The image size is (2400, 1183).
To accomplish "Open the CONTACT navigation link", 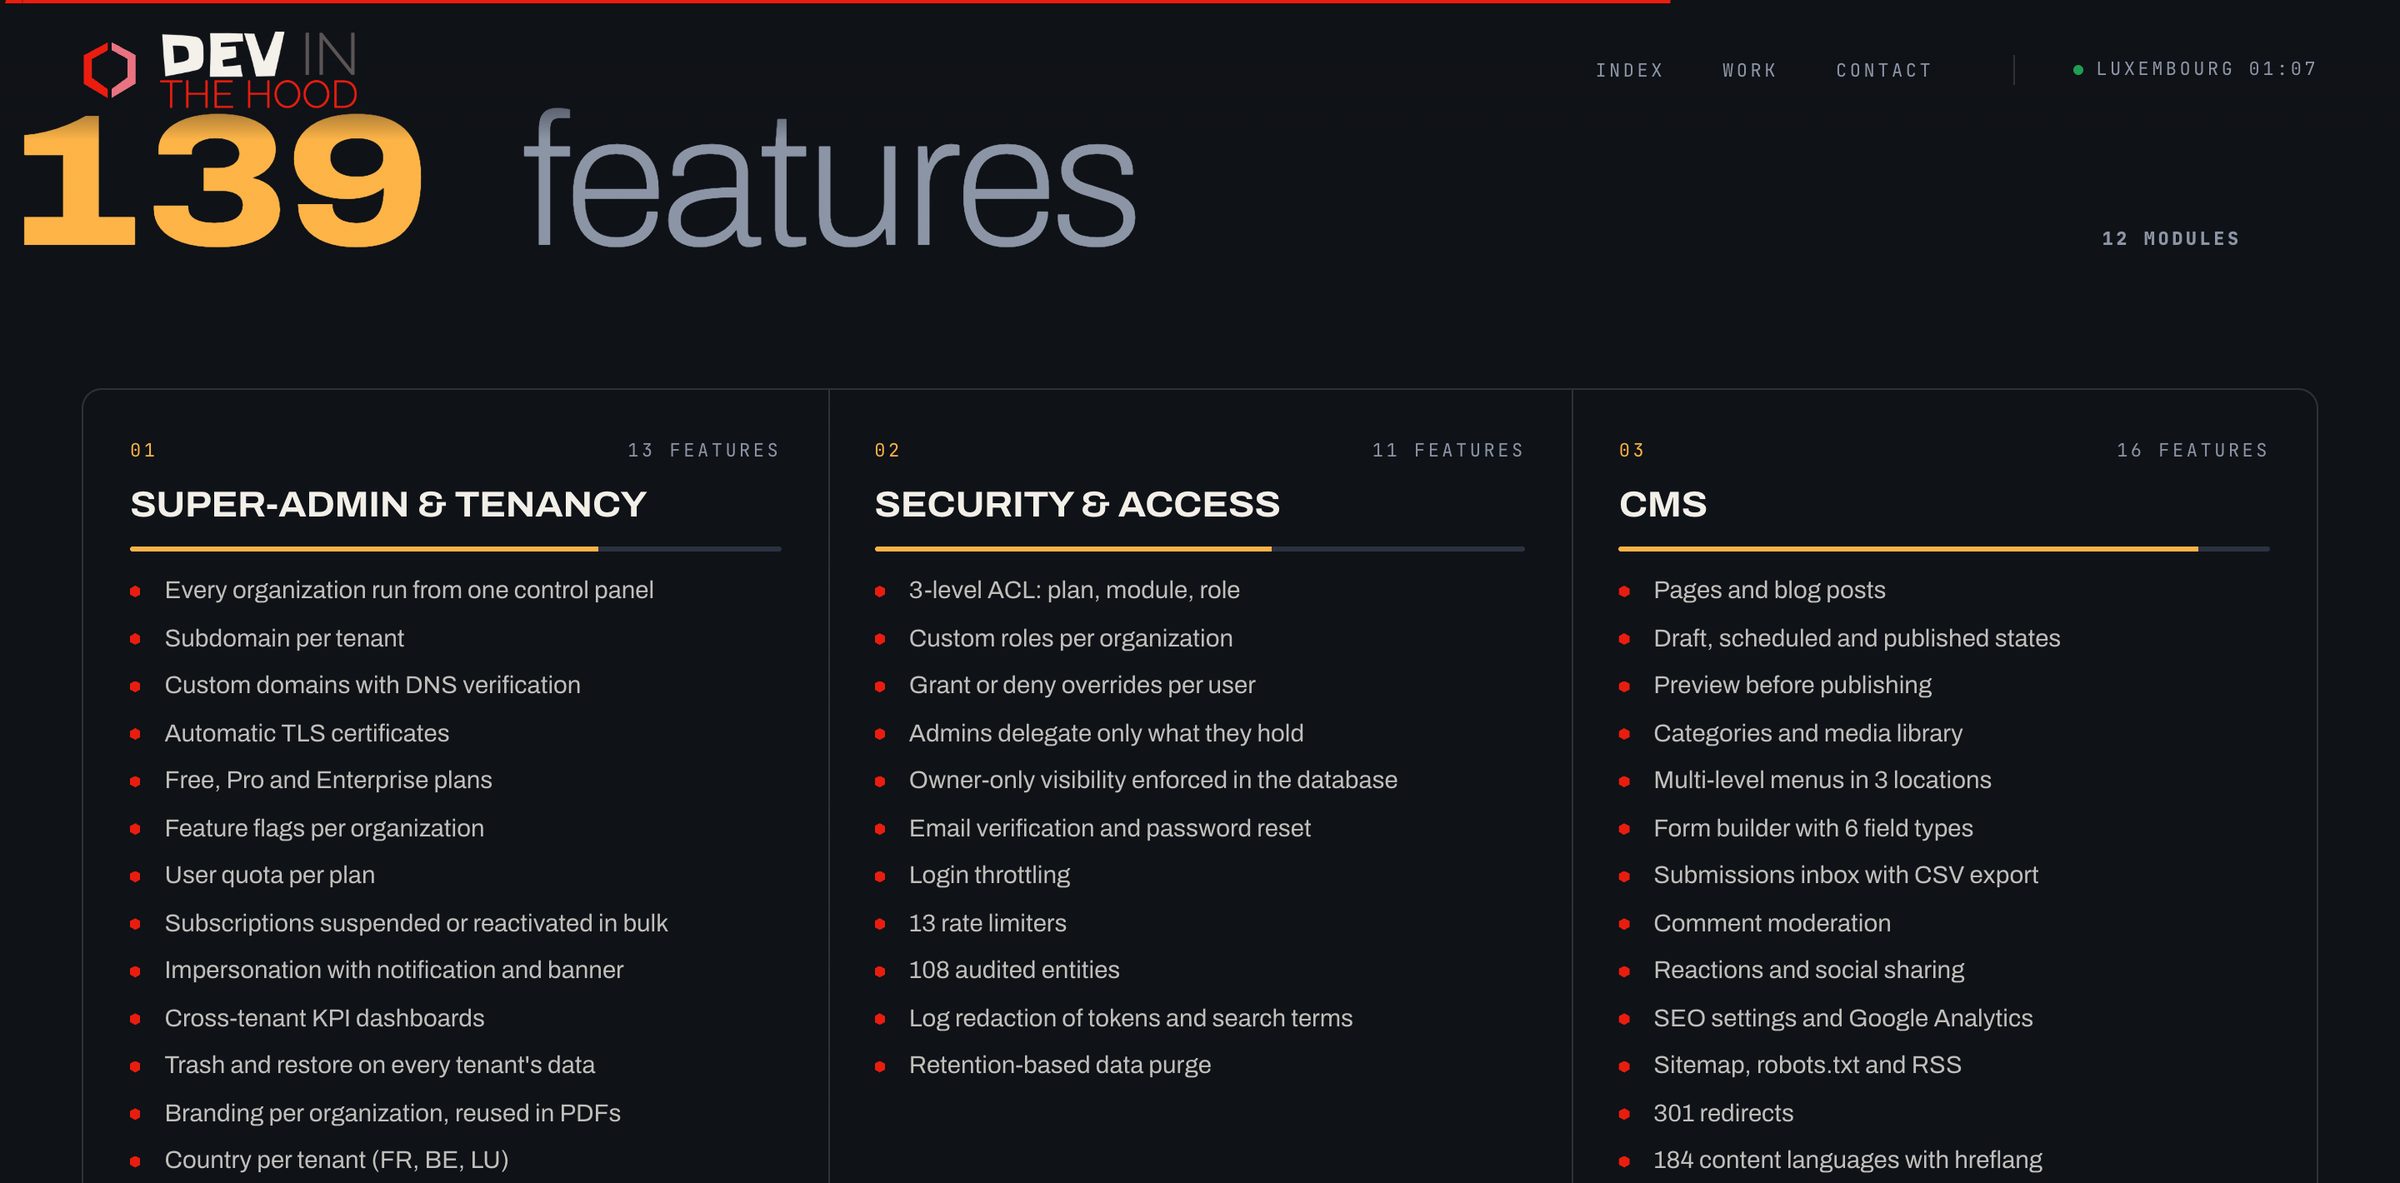I will coord(1883,70).
